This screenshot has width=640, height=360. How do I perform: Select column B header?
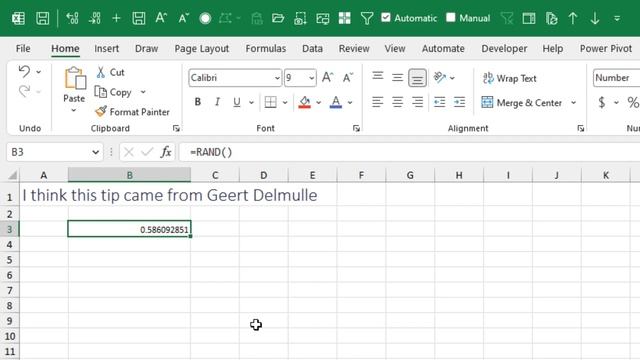(x=129, y=175)
